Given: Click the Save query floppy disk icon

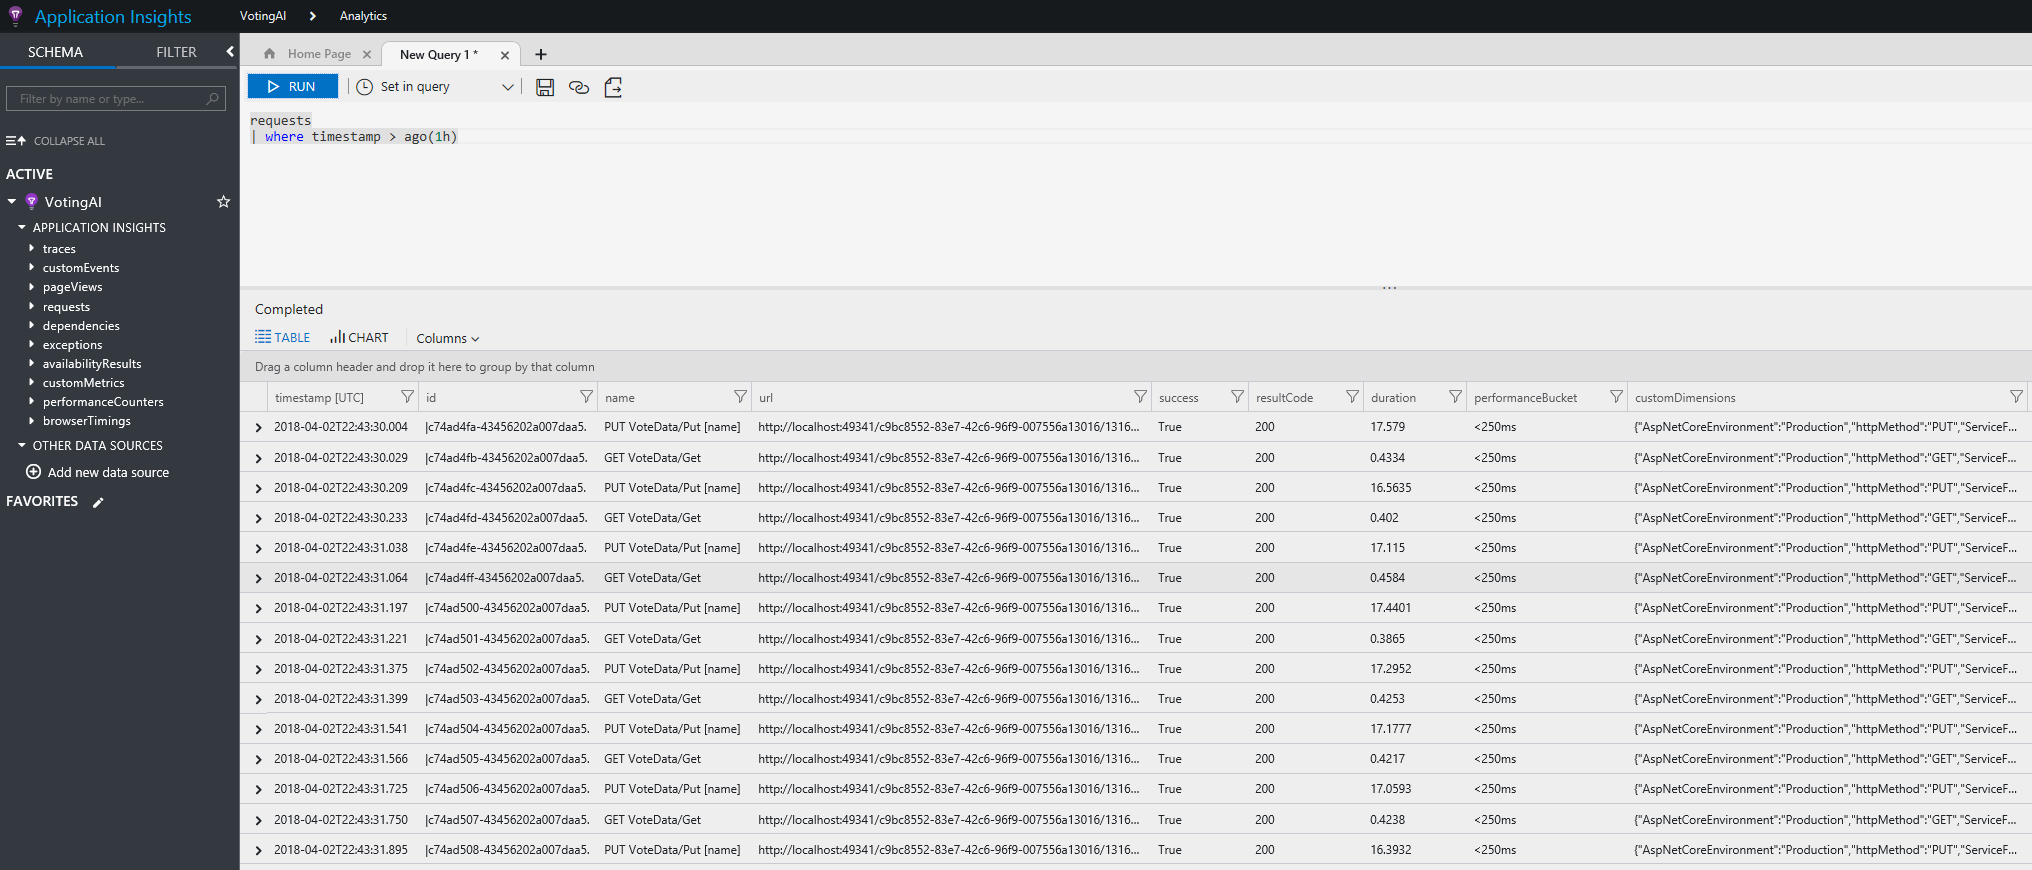Looking at the screenshot, I should click(545, 87).
